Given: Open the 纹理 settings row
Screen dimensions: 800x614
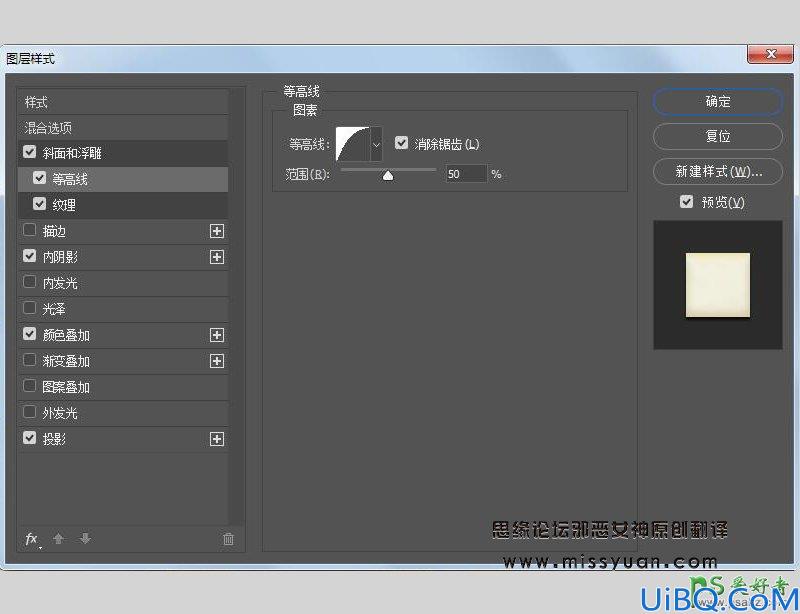Looking at the screenshot, I should point(123,205).
